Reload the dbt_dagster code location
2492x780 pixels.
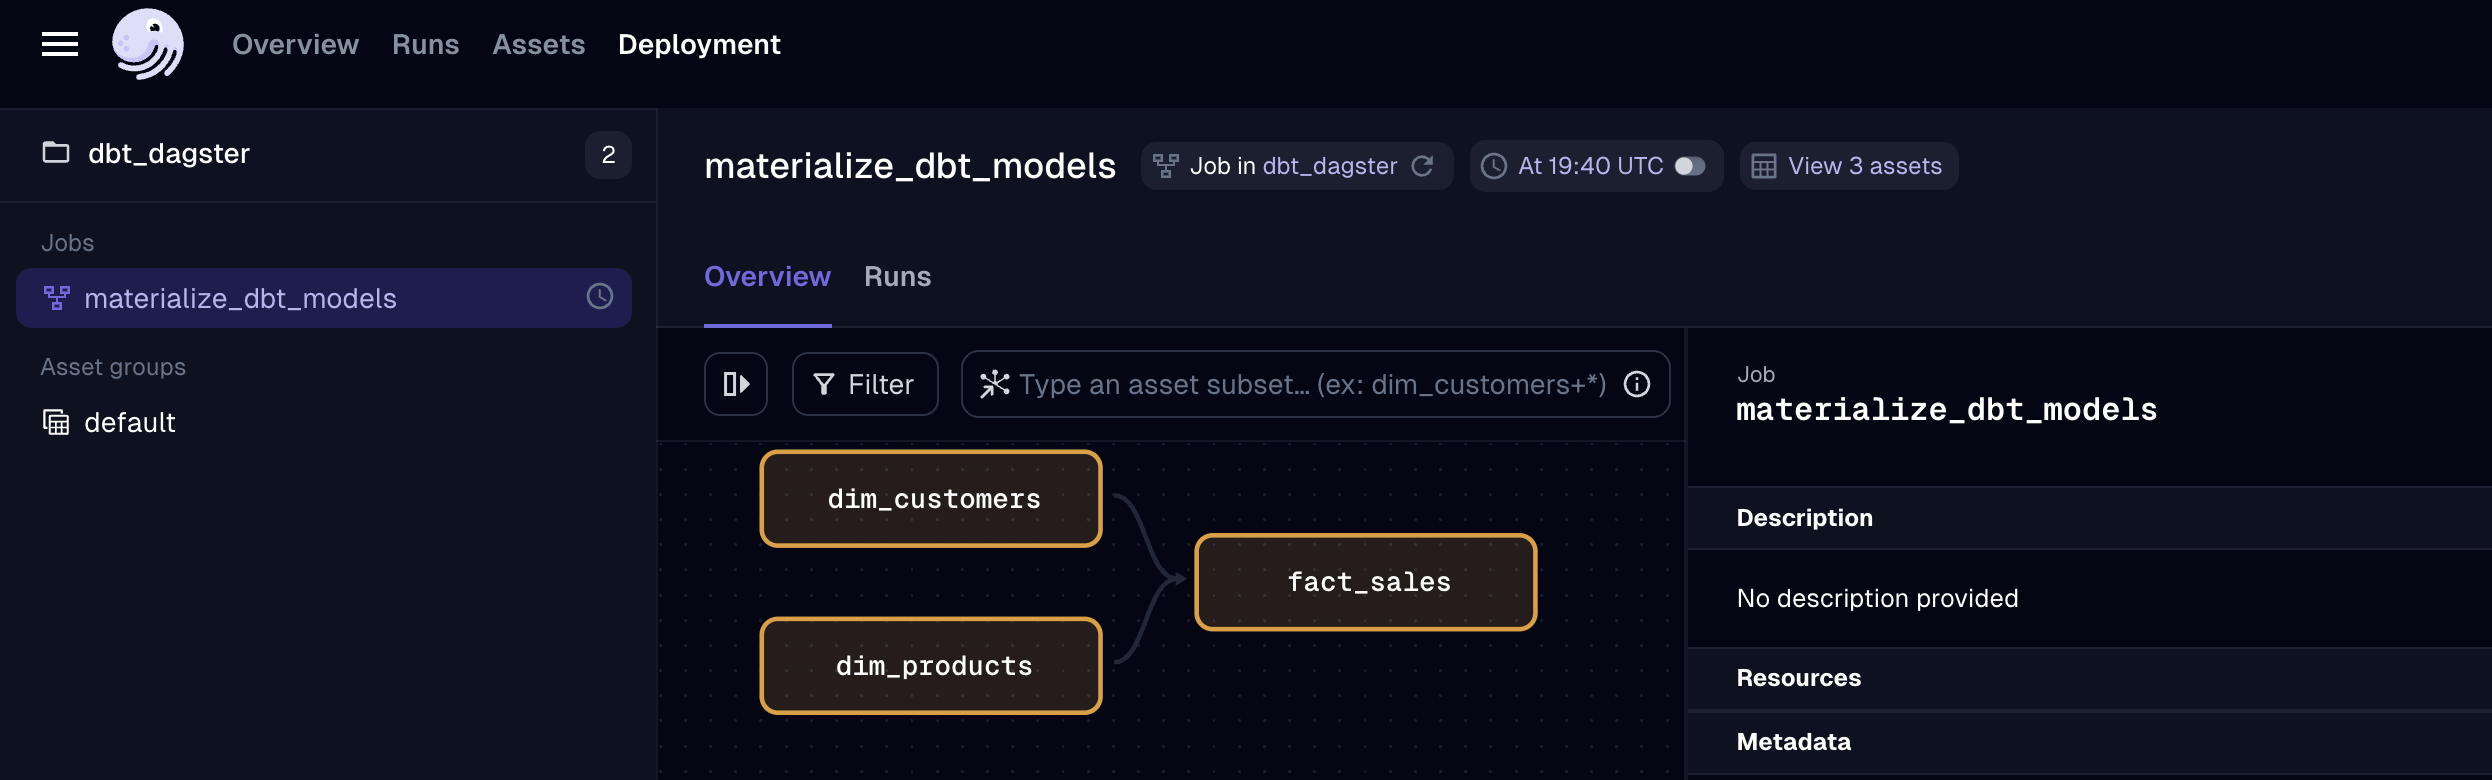pyautogui.click(x=1423, y=166)
